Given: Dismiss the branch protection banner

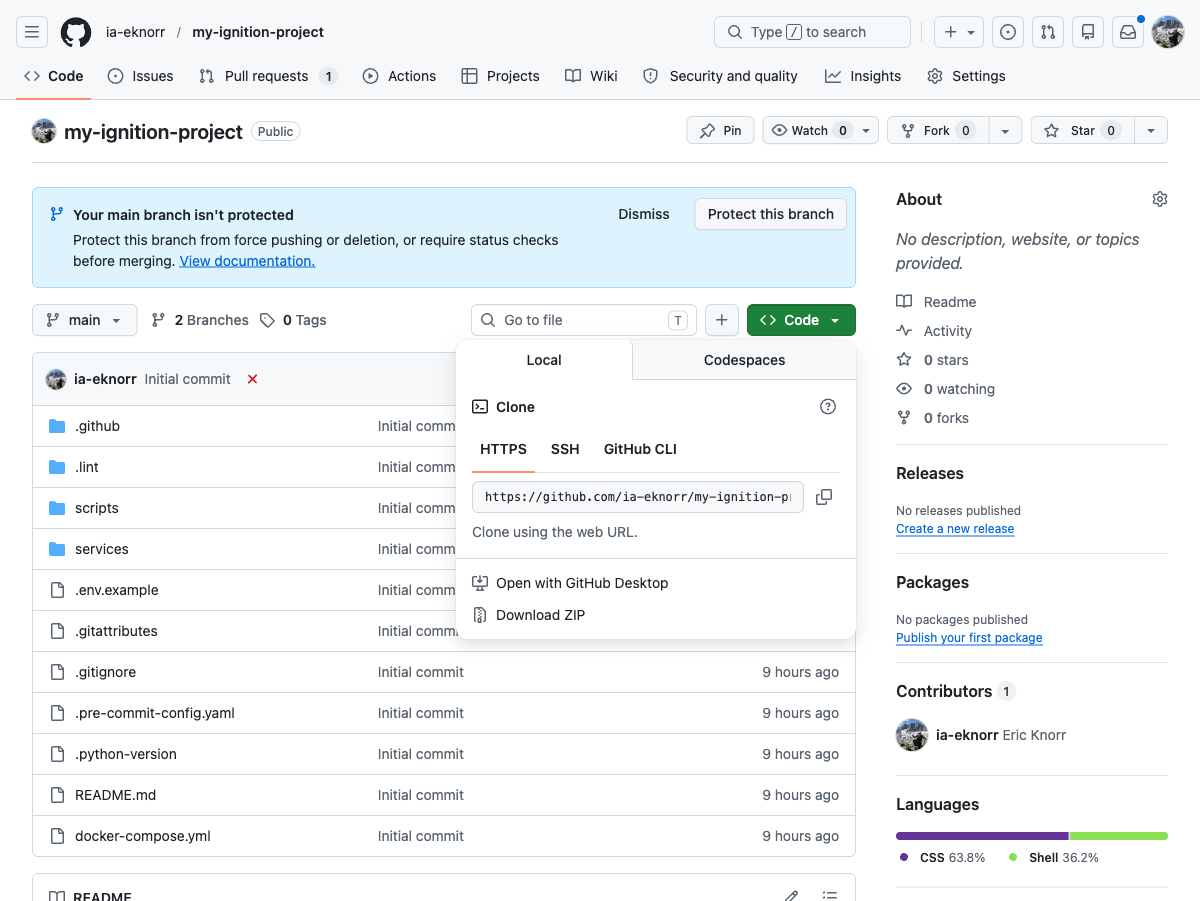Looking at the screenshot, I should [644, 214].
